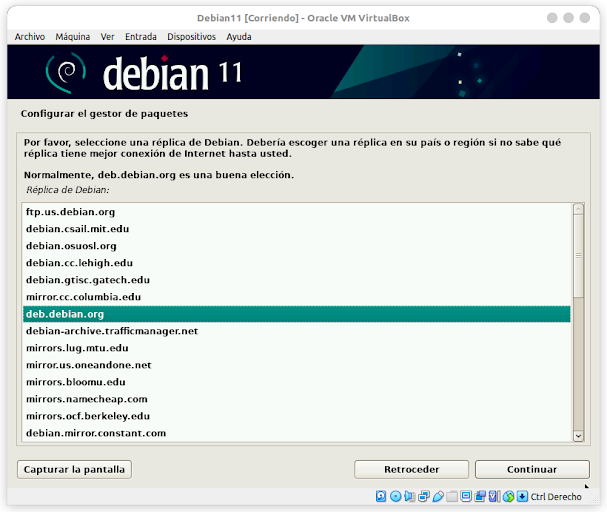Select mirror.us.oneandone.net mirror

pyautogui.click(x=297, y=365)
